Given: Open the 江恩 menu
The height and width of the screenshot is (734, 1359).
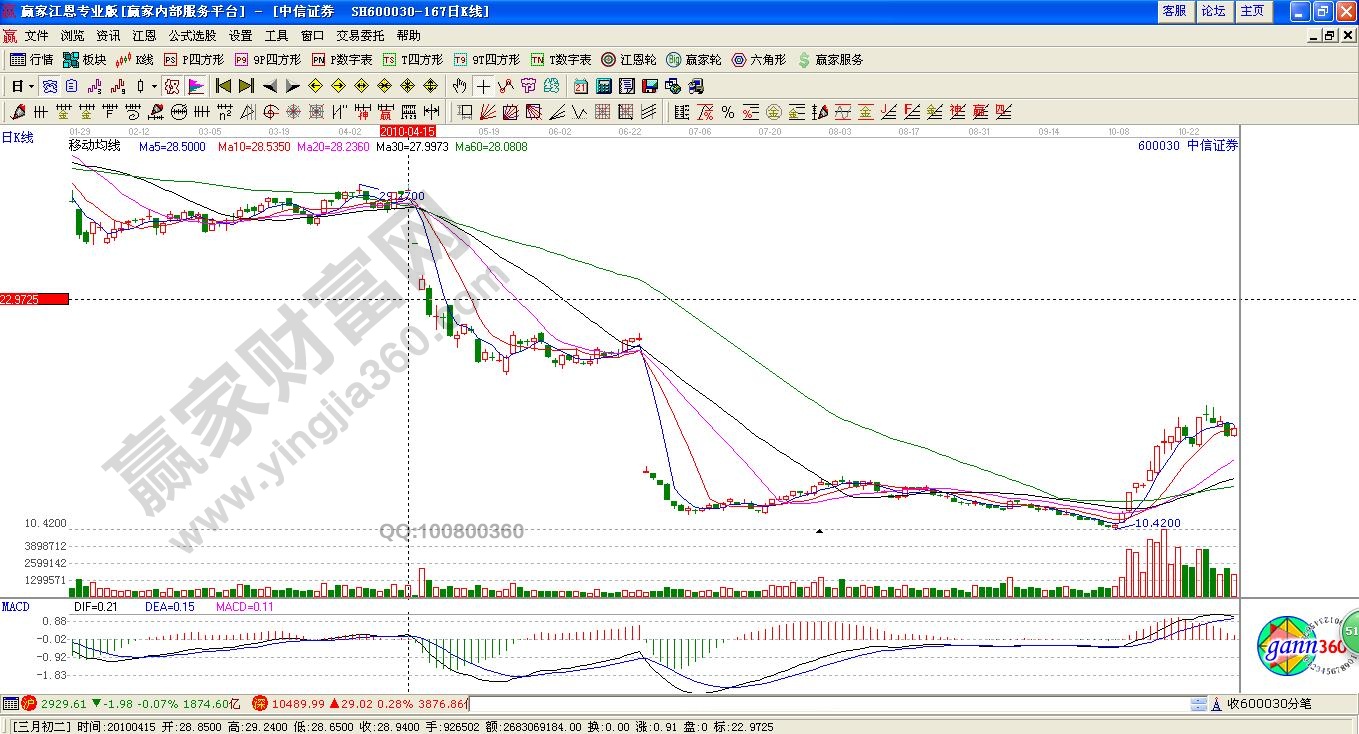Looking at the screenshot, I should click(x=144, y=35).
